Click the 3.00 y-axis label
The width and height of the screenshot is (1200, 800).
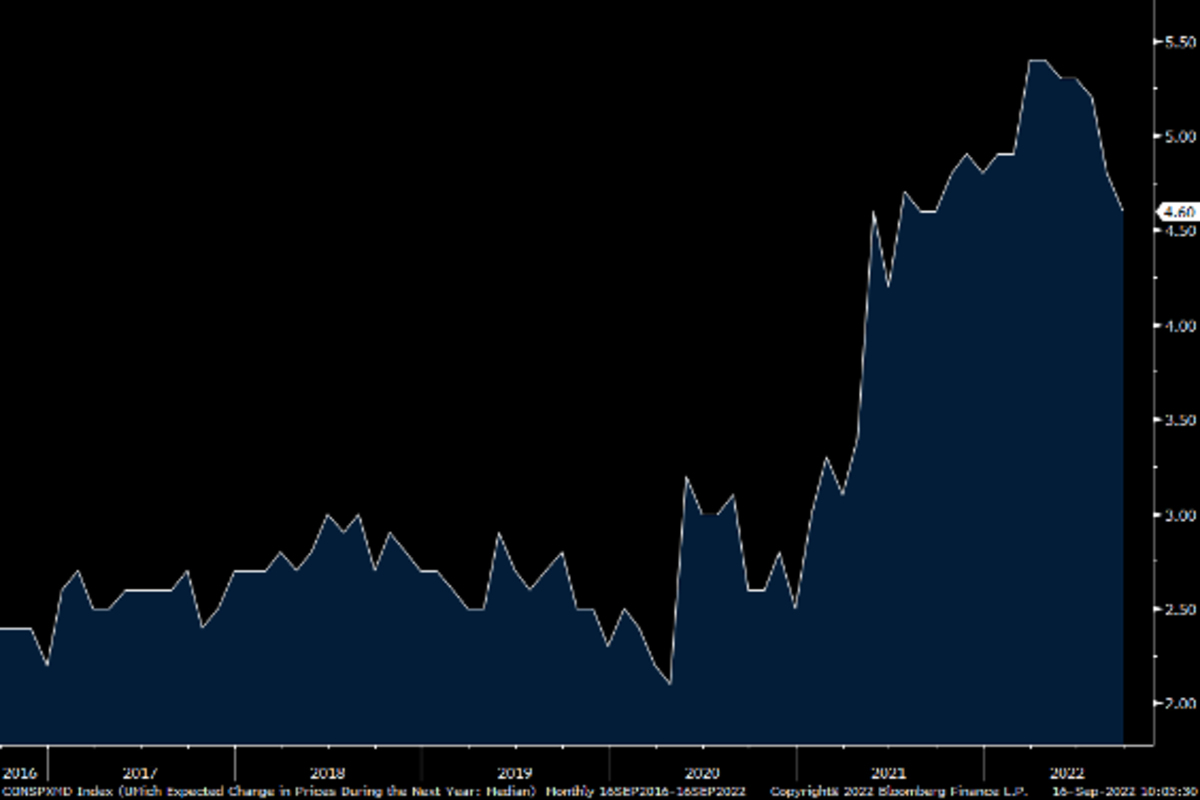point(1176,514)
